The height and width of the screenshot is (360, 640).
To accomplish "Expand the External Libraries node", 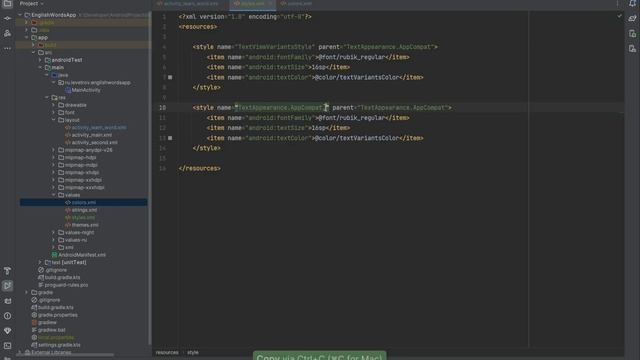I will point(20,352).
